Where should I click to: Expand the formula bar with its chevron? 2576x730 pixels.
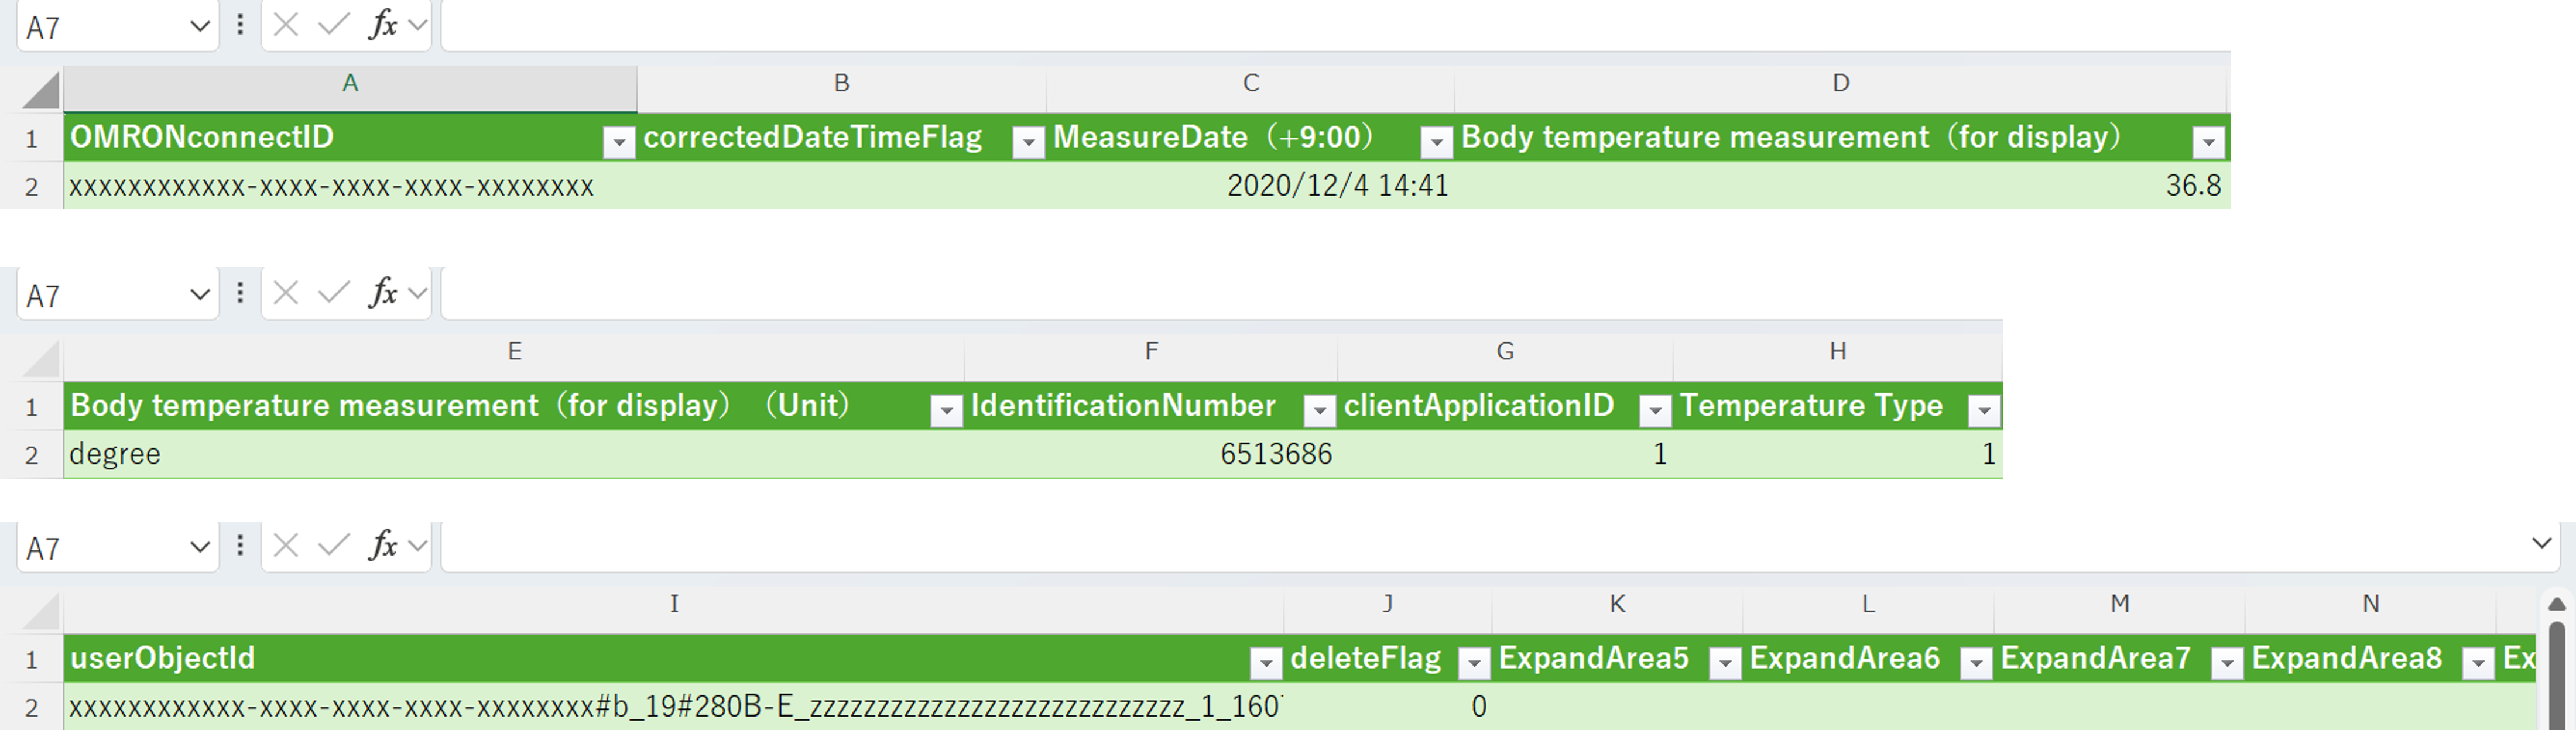[x=2541, y=544]
